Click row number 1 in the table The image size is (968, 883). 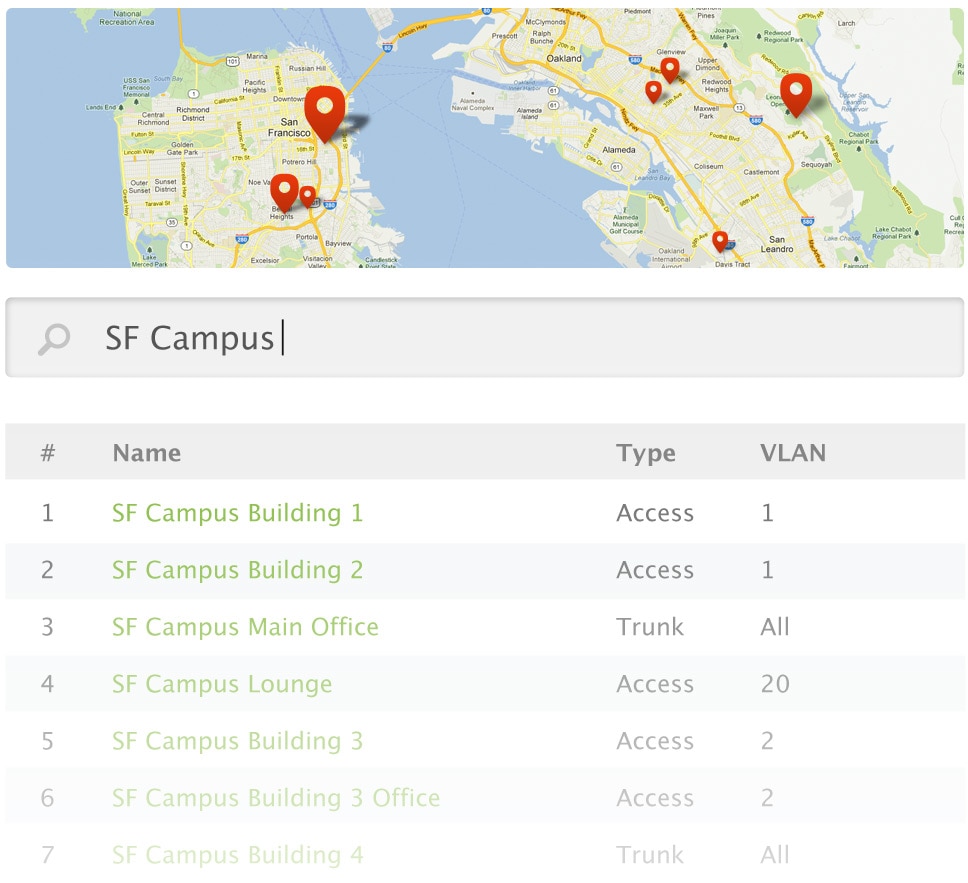48,513
